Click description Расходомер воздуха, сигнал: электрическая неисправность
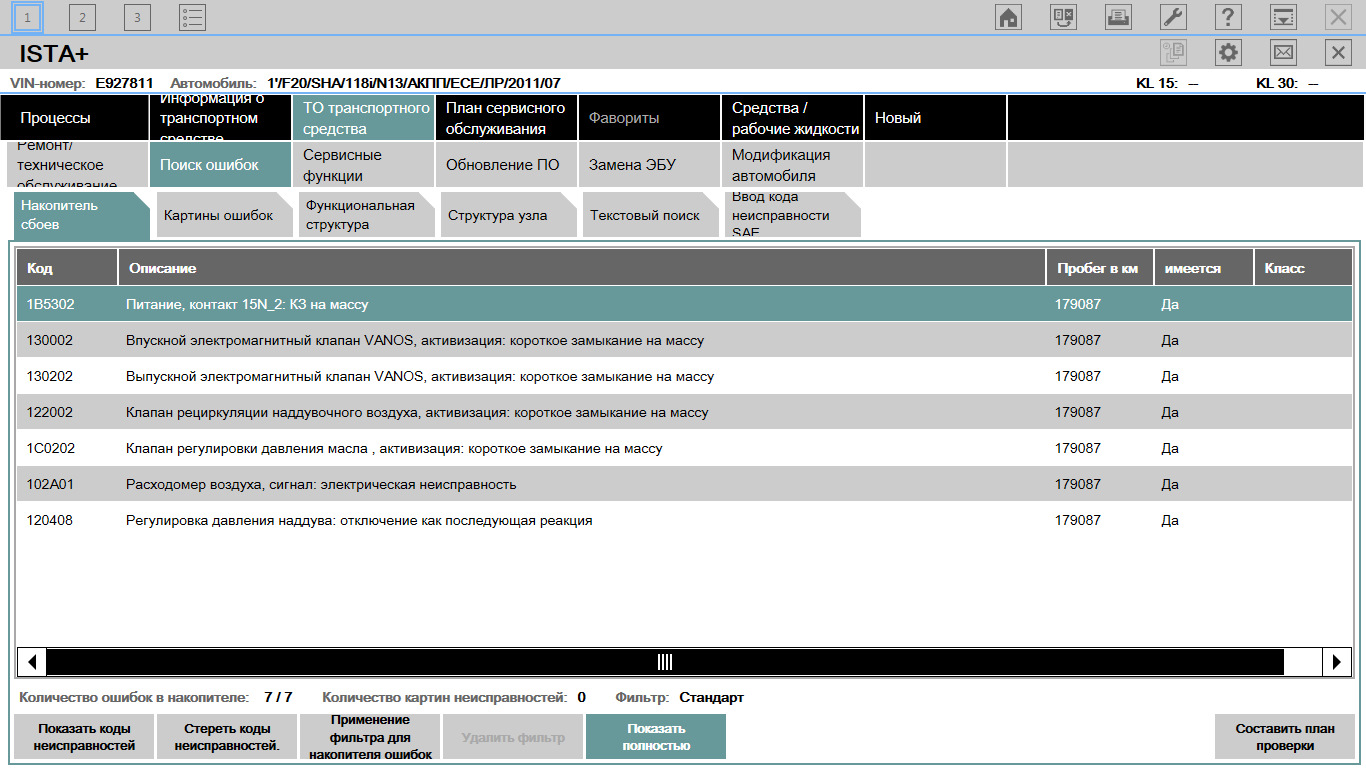 [x=321, y=484]
